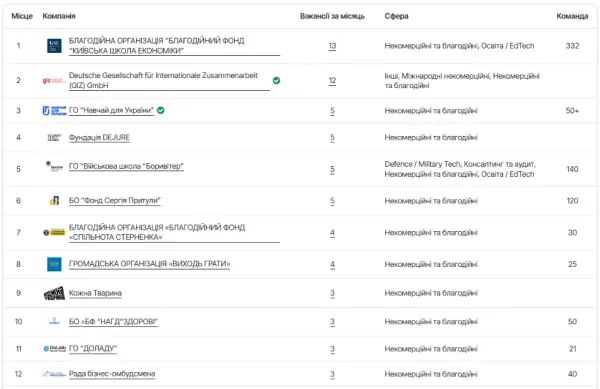Click the Некомерційні та благодійні, Освіта / EdTech cell in row 1
The width and height of the screenshot is (600, 389).
pyautogui.click(x=459, y=46)
